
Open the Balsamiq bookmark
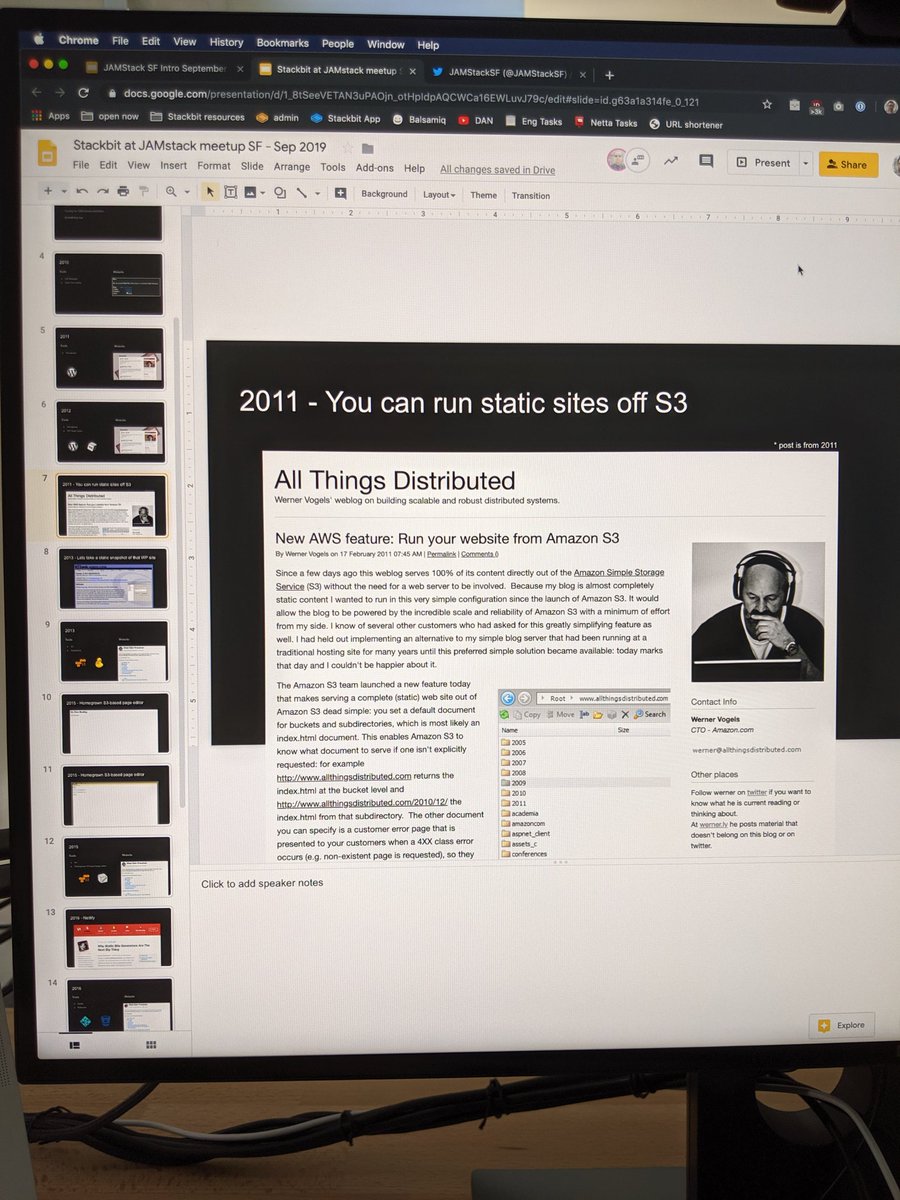coord(420,119)
